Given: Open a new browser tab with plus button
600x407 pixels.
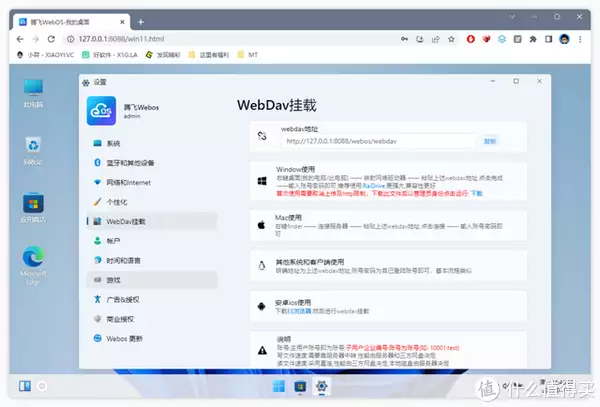Looking at the screenshot, I should (141, 22).
